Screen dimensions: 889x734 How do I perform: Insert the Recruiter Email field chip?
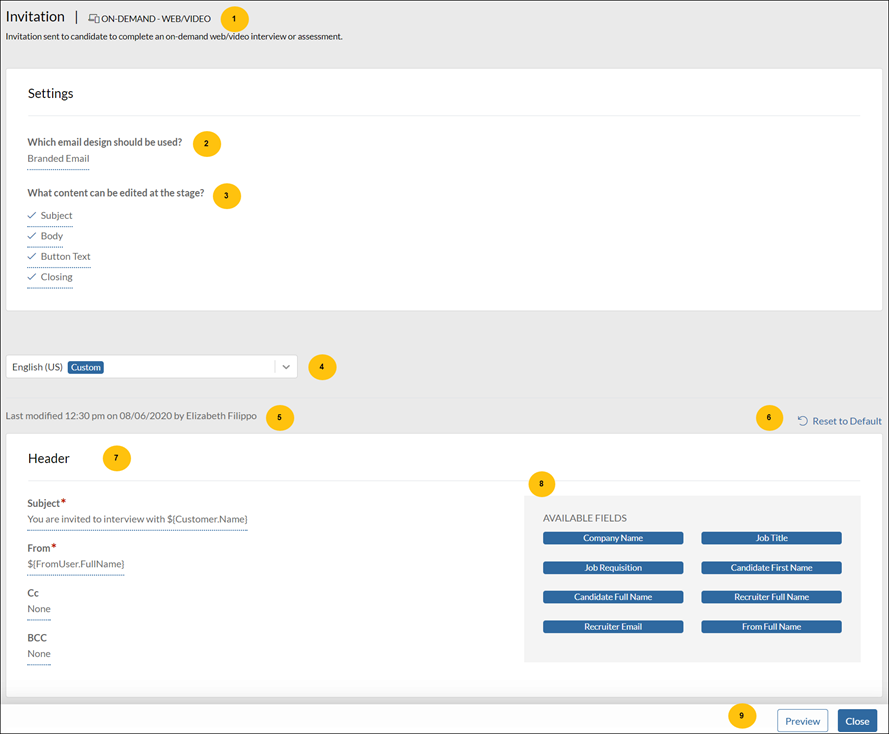pos(613,627)
